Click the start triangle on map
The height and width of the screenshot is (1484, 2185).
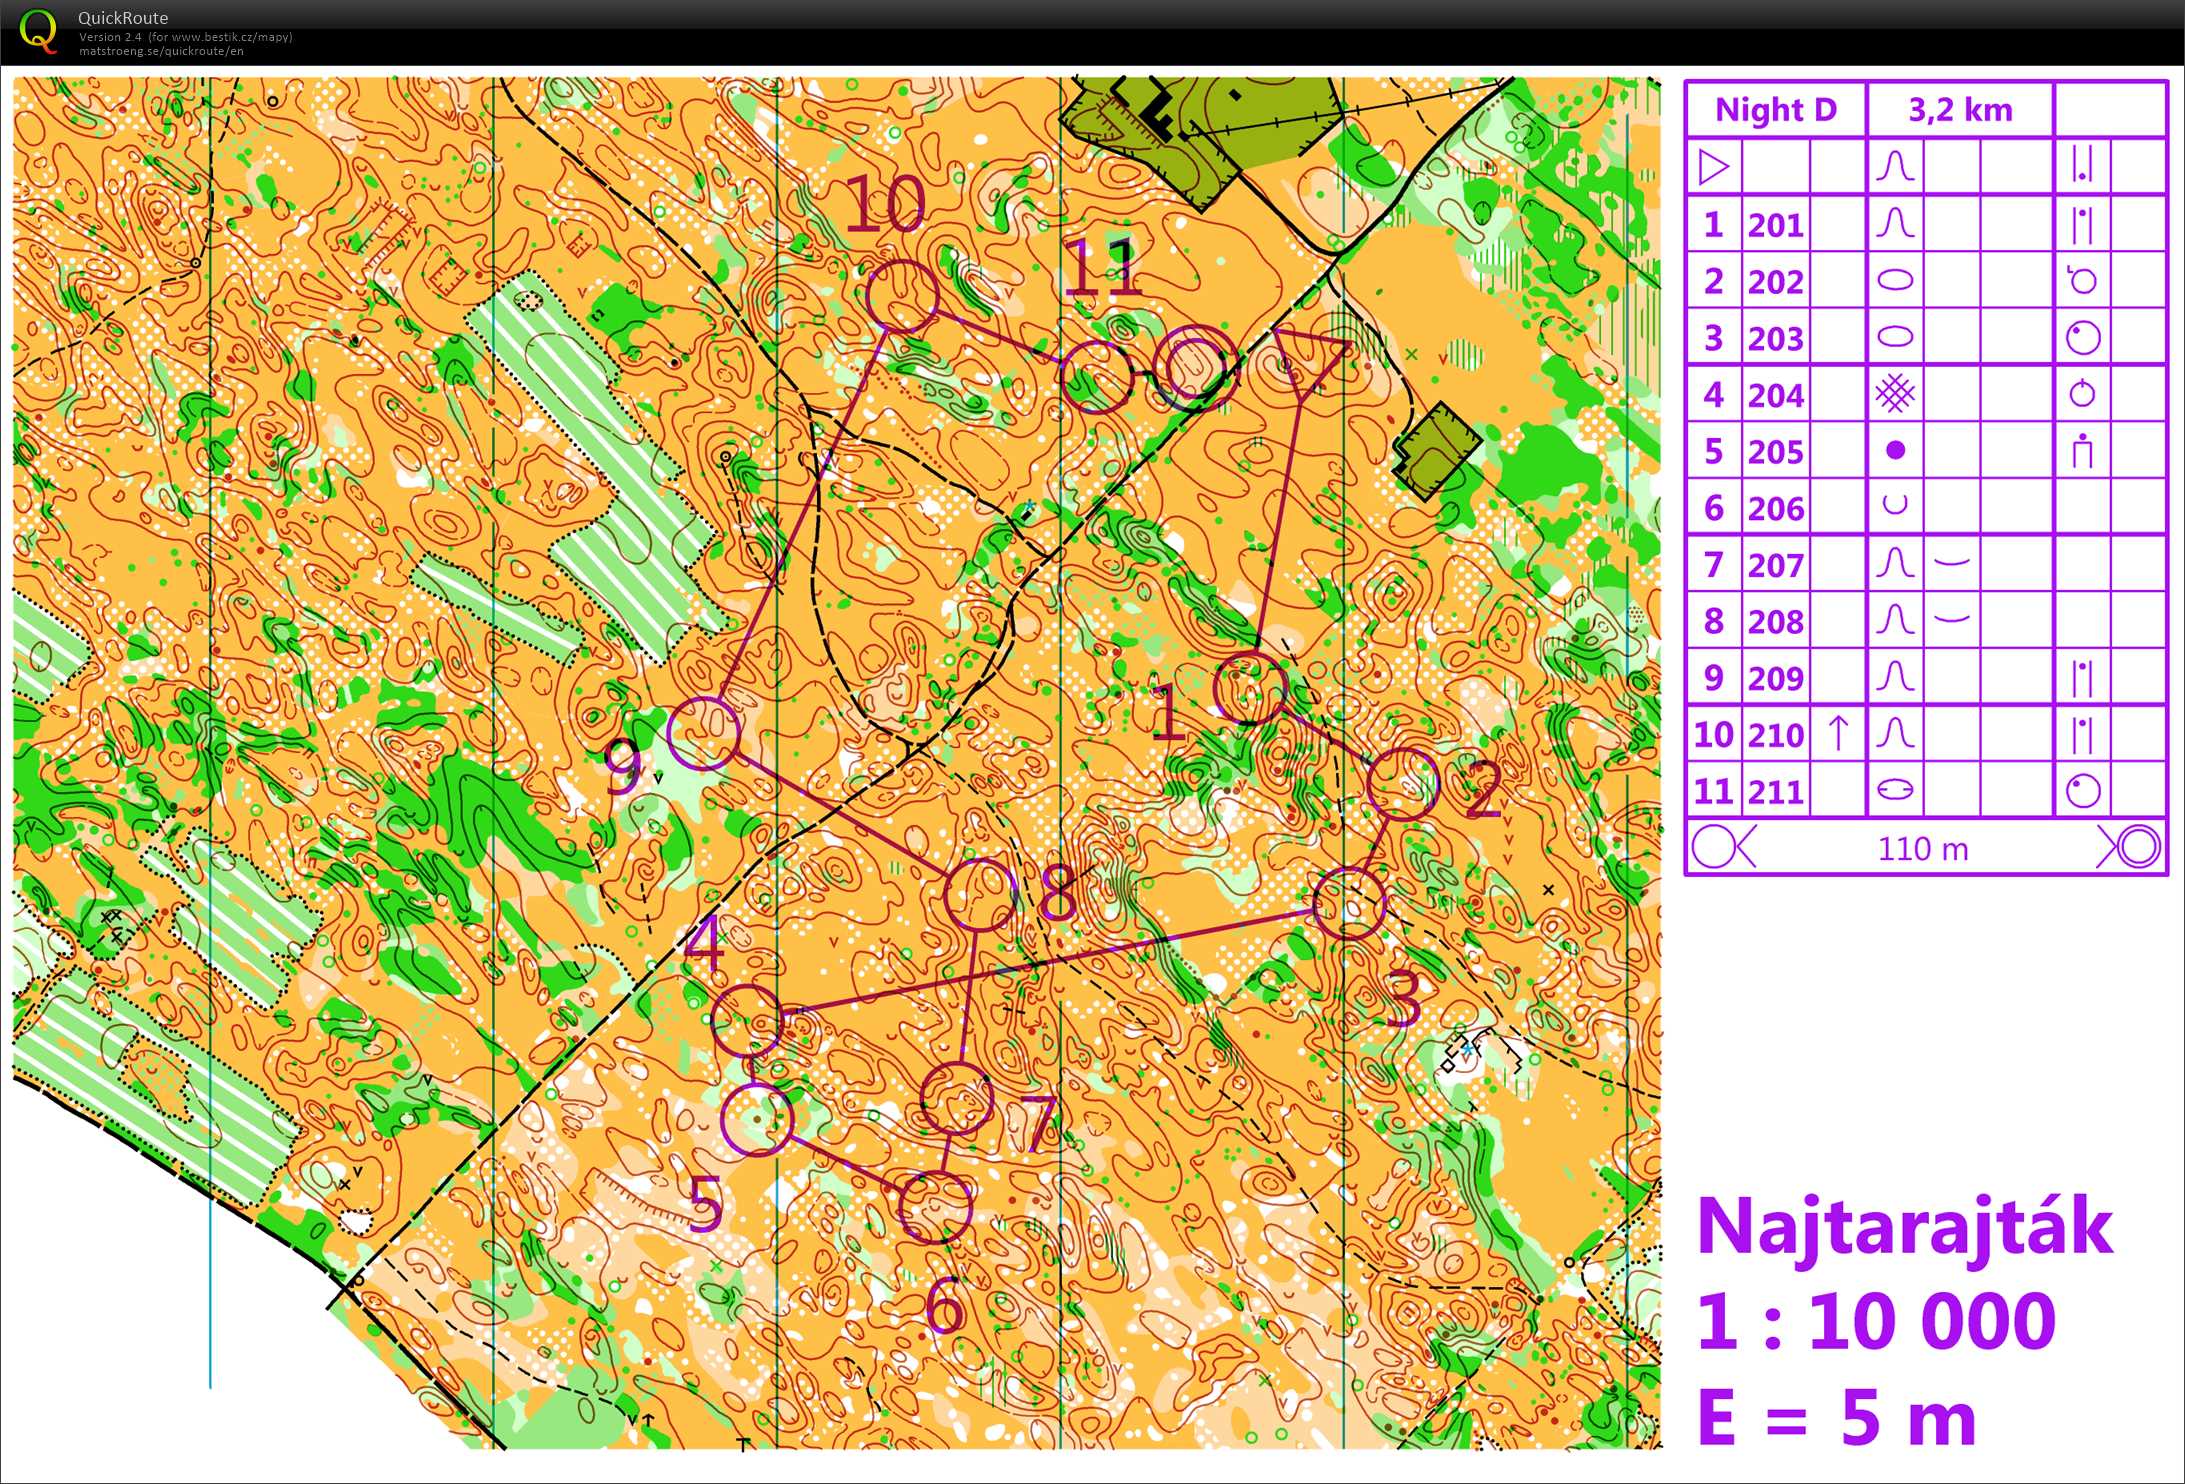[x=1308, y=358]
